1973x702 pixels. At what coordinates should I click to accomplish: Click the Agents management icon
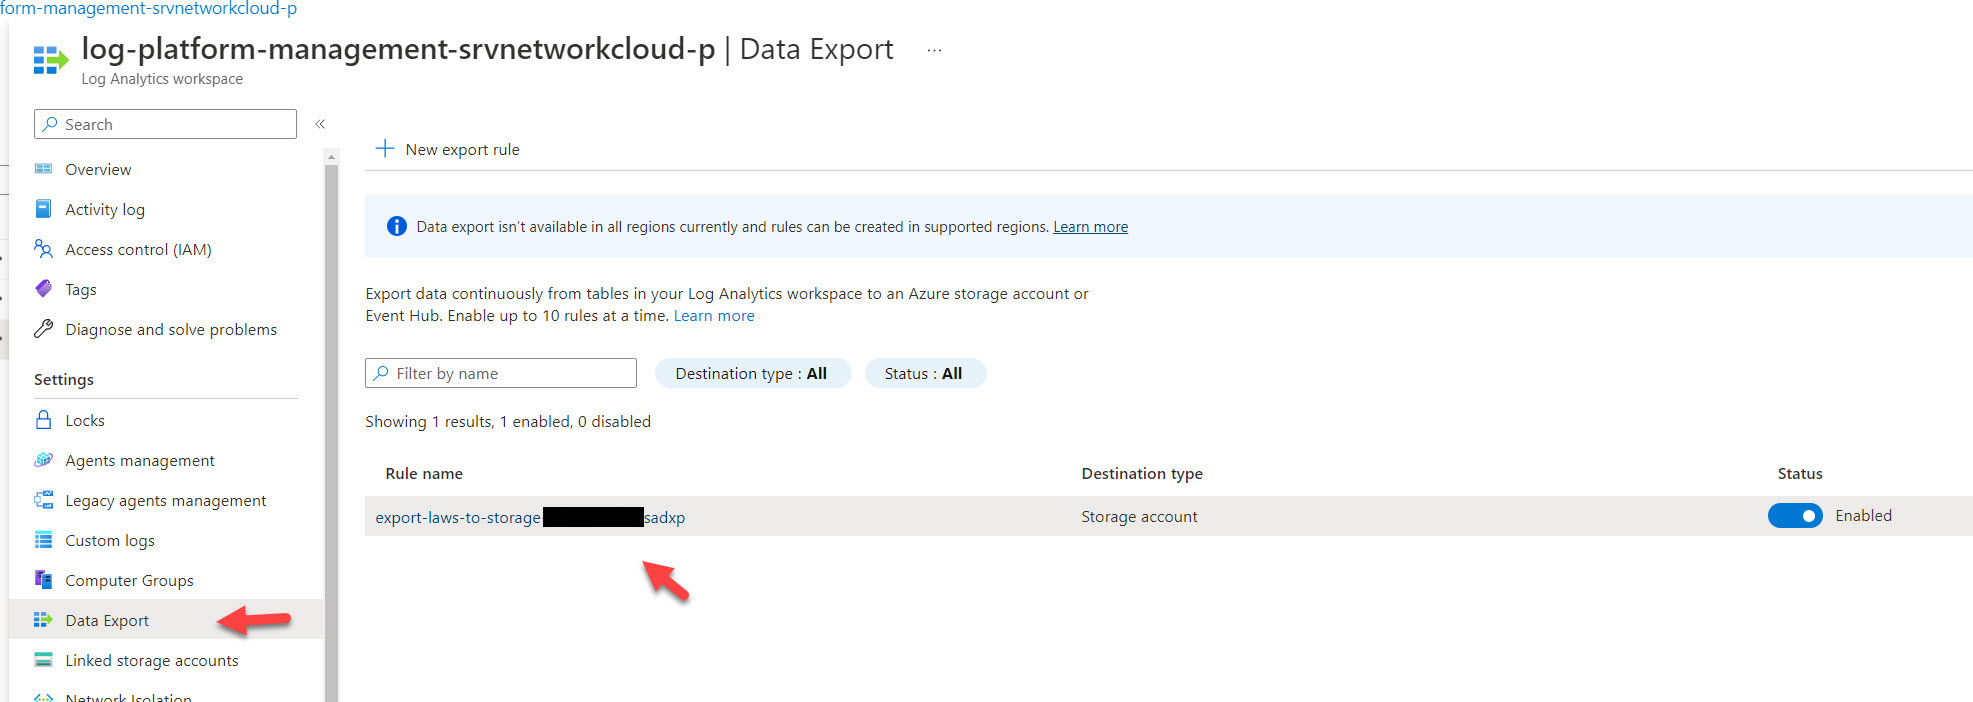[43, 460]
